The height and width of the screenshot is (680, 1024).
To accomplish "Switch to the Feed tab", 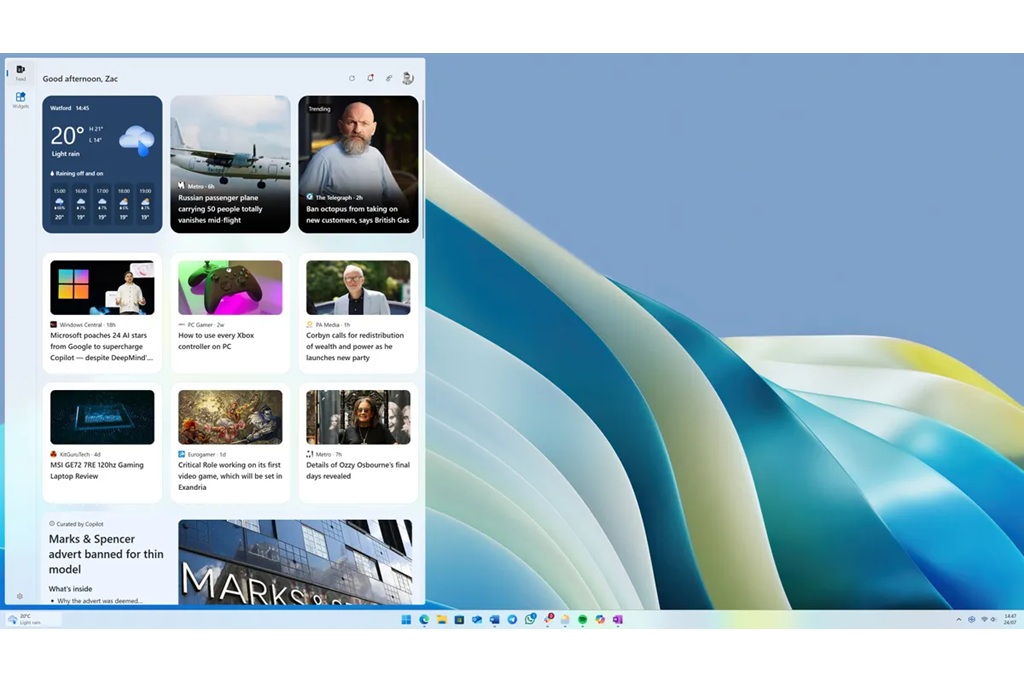I will 20,73.
